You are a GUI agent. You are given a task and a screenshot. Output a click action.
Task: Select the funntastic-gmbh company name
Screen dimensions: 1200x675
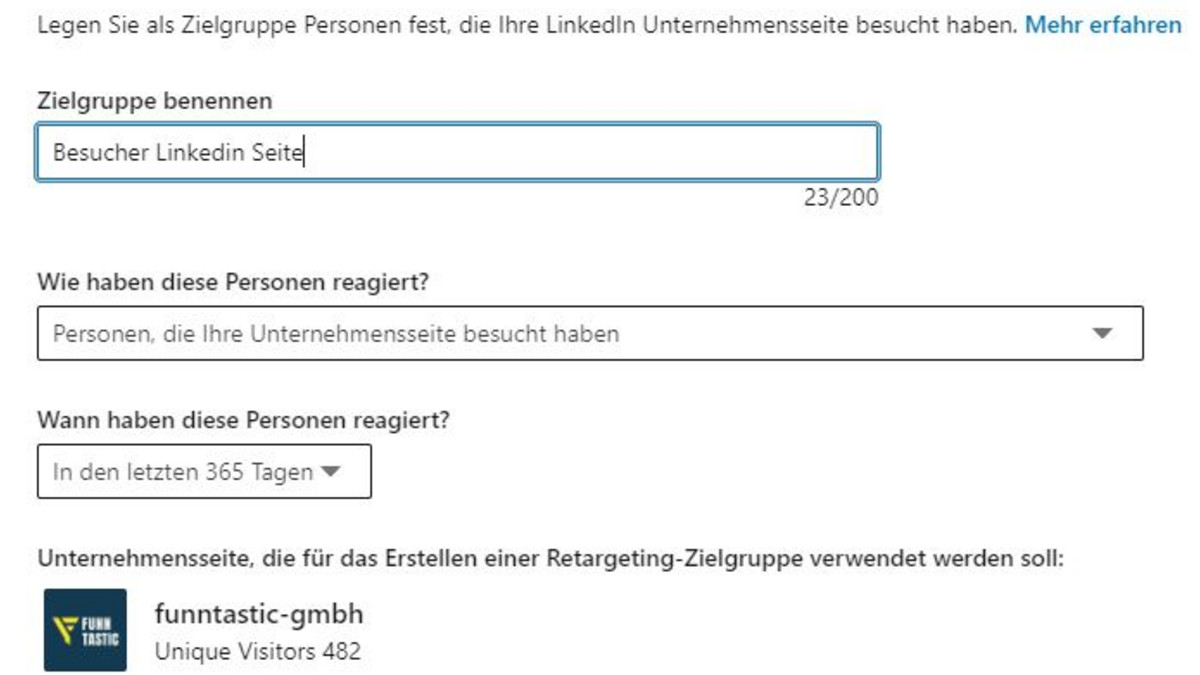[x=259, y=612]
